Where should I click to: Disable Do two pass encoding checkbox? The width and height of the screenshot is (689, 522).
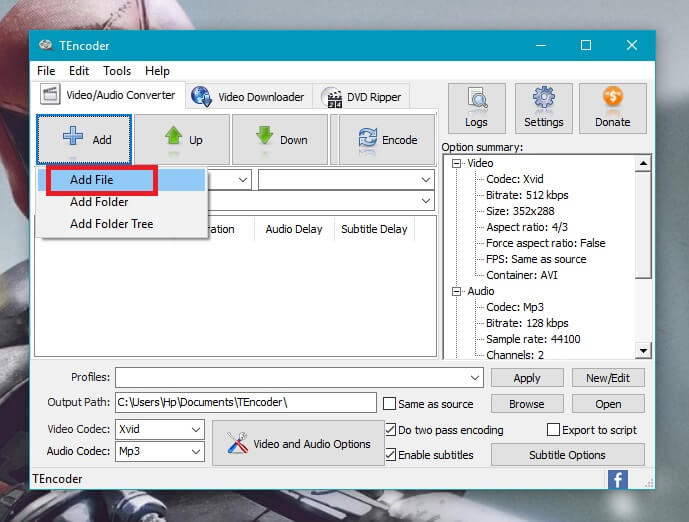click(x=390, y=429)
